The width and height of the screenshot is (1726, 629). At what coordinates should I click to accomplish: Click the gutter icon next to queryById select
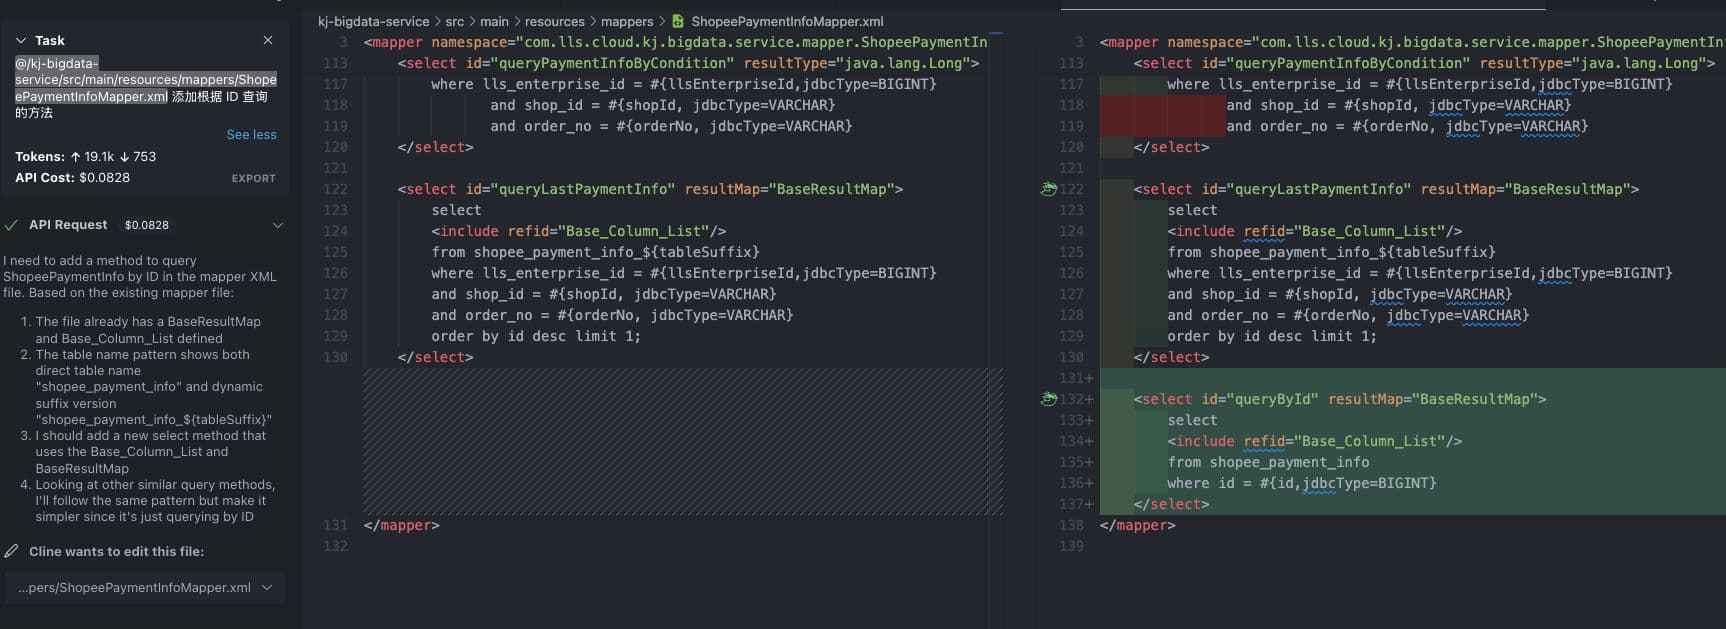(x=1048, y=399)
